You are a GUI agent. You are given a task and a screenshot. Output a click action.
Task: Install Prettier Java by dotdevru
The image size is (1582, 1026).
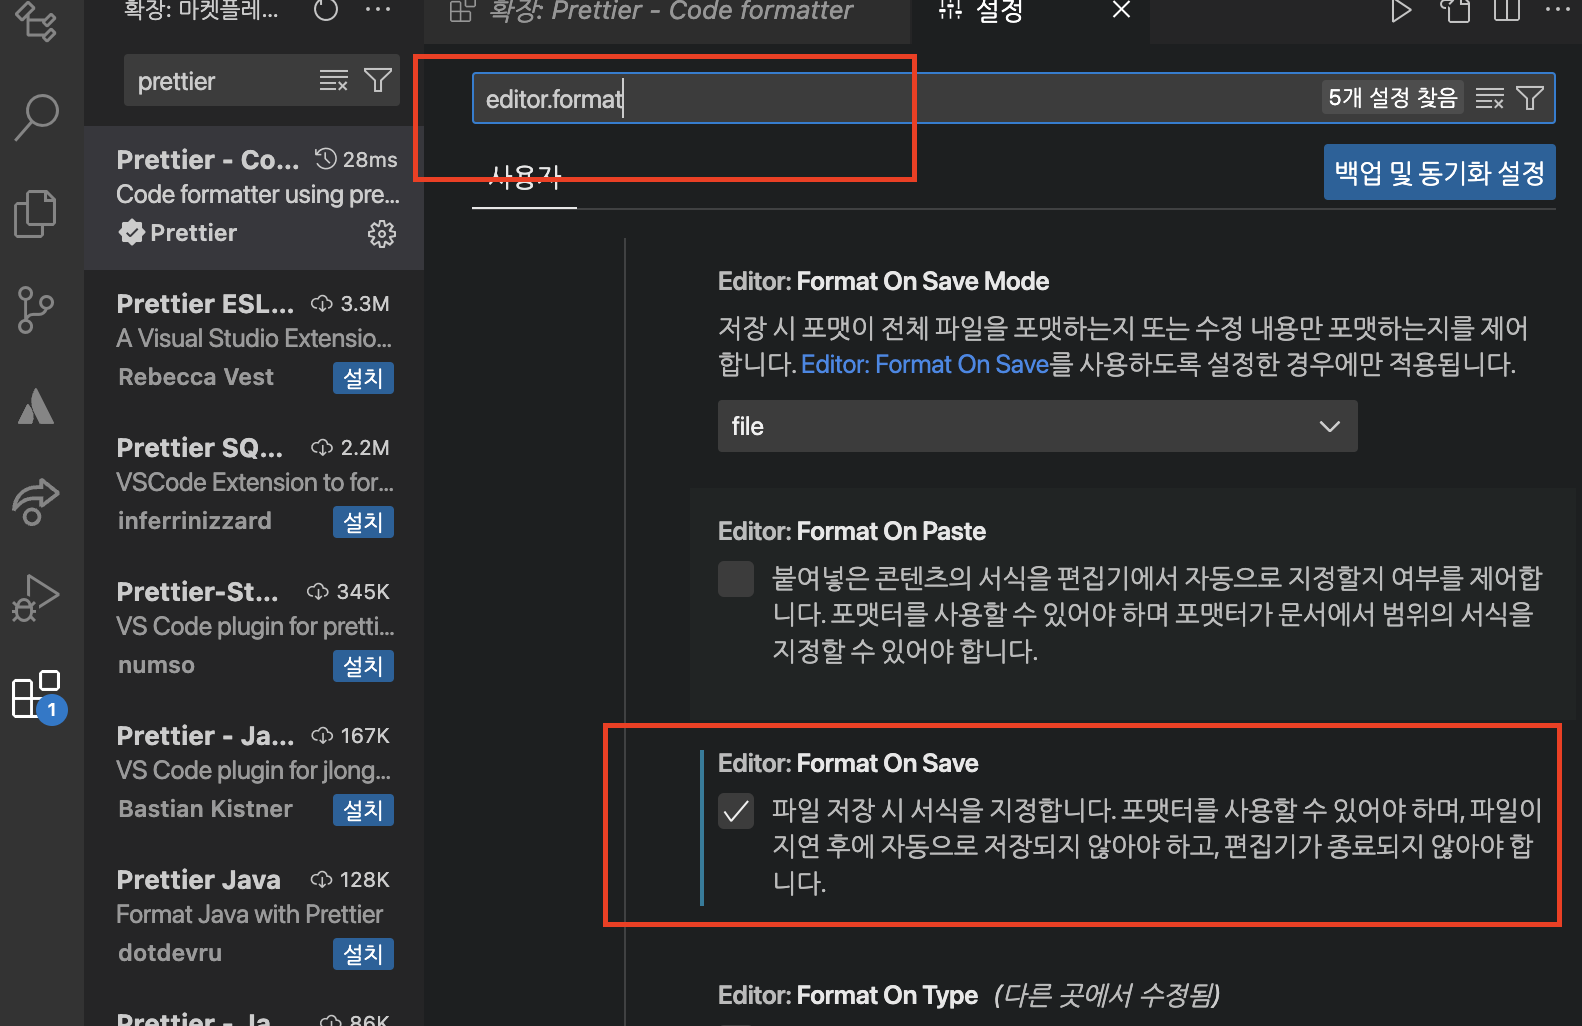(x=363, y=954)
